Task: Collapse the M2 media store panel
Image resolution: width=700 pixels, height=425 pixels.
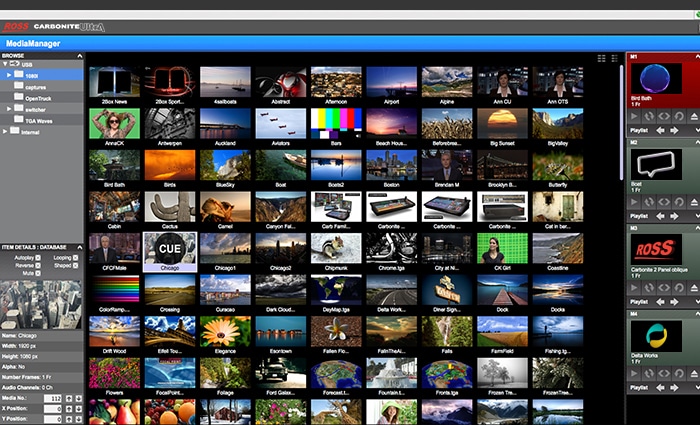Action: (697, 142)
